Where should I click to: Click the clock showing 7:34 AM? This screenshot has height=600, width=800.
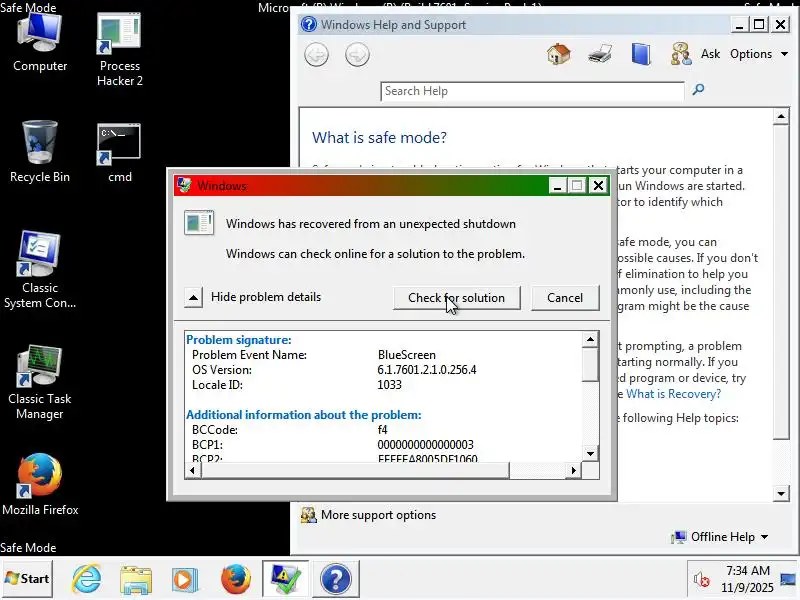[747, 579]
